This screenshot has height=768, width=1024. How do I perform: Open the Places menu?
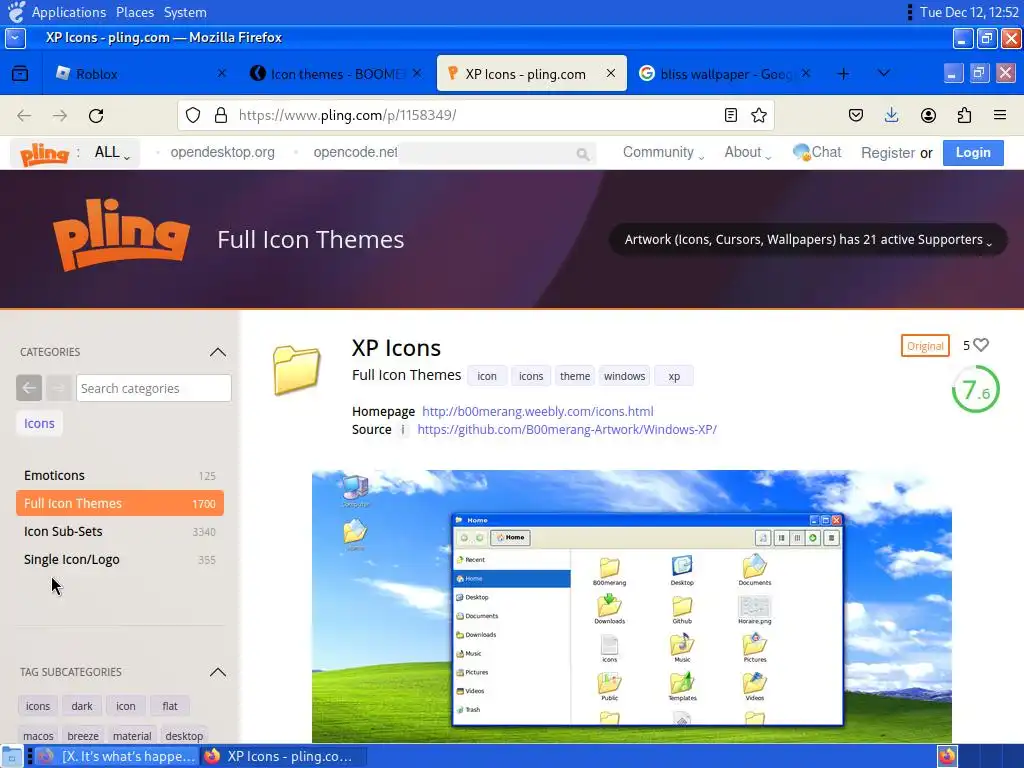coord(135,12)
